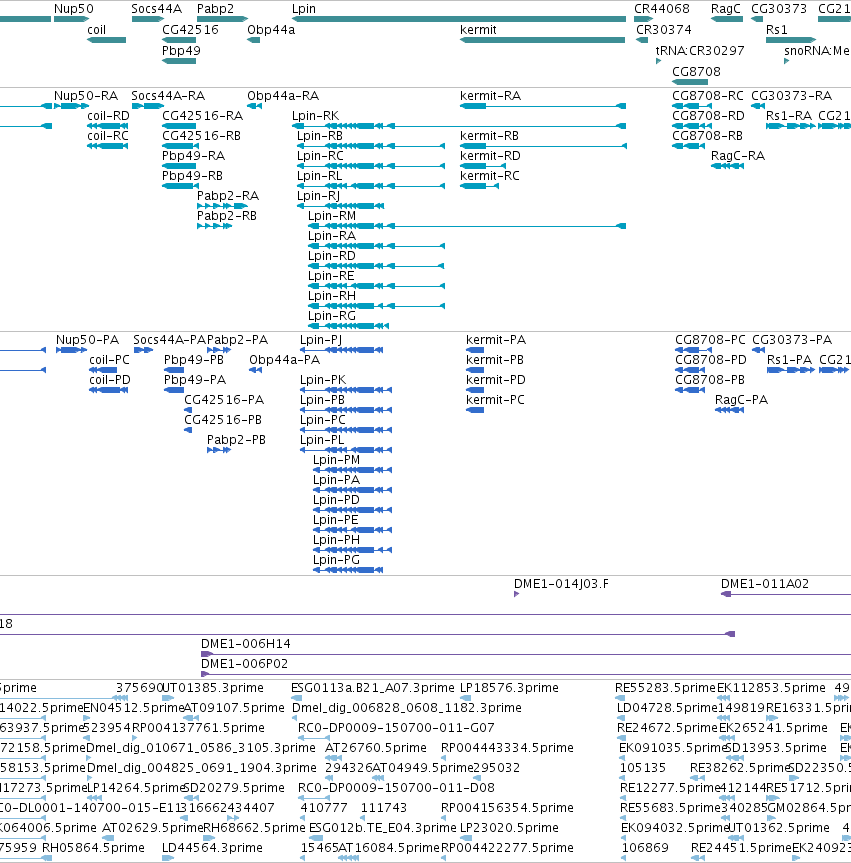Select the RagC gene label

[x=725, y=9]
